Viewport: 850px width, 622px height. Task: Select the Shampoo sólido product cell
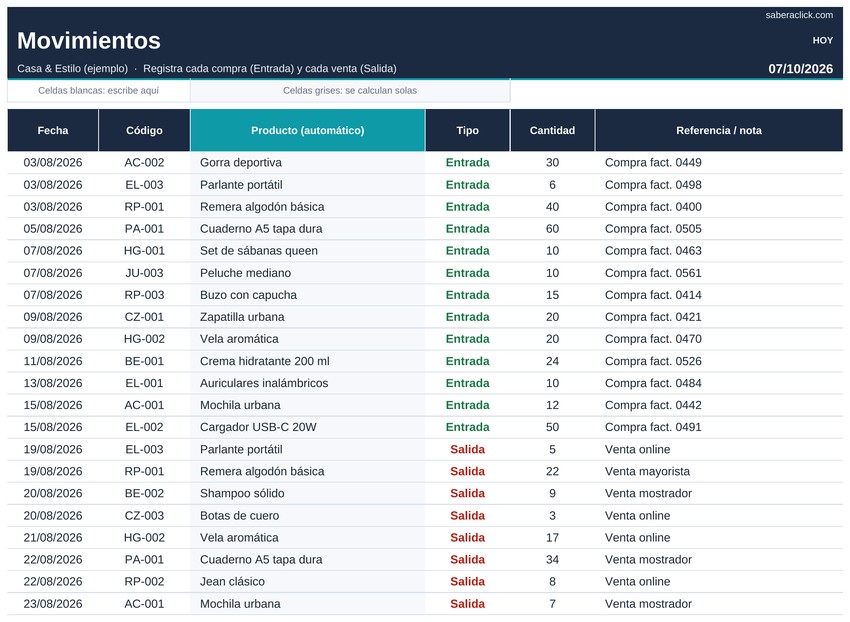click(307, 493)
